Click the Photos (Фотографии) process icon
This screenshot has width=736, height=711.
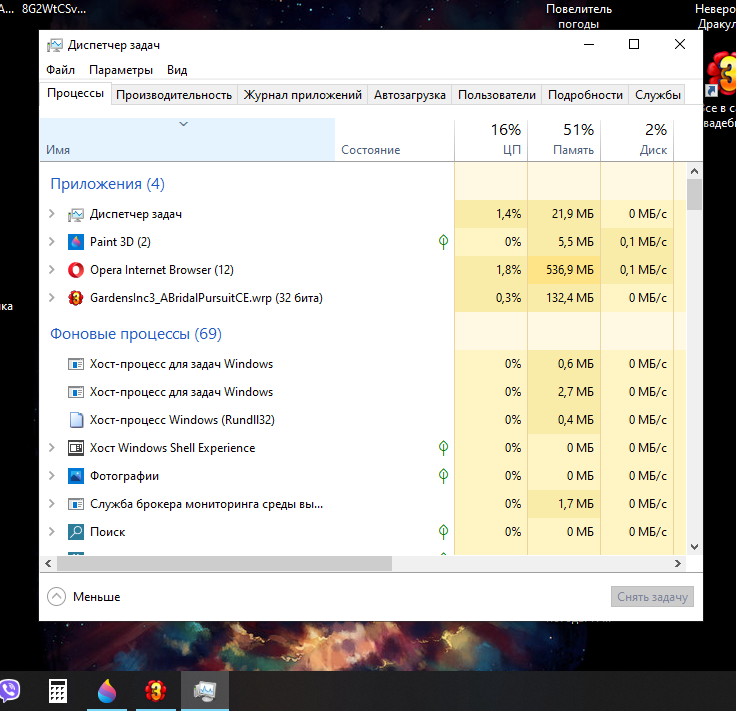coord(77,476)
